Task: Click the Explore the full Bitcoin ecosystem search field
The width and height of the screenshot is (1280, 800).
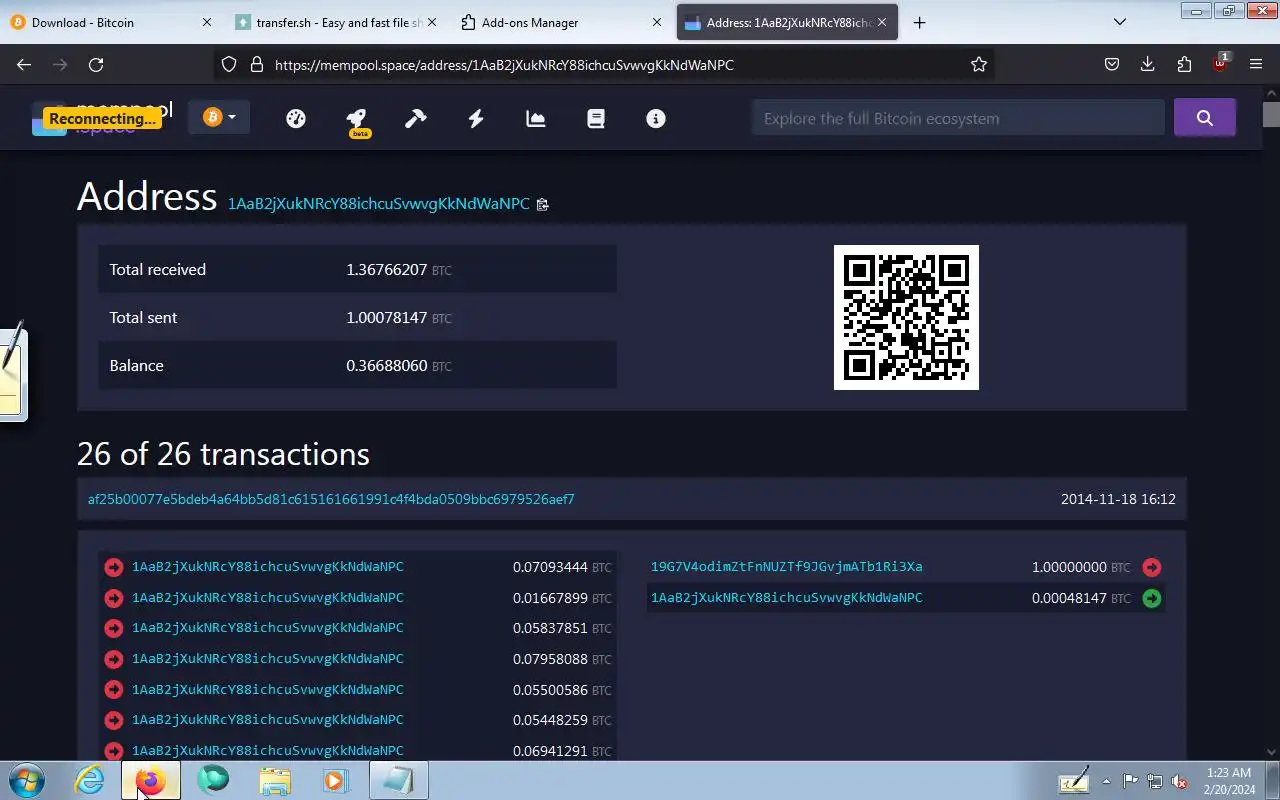Action: (958, 118)
